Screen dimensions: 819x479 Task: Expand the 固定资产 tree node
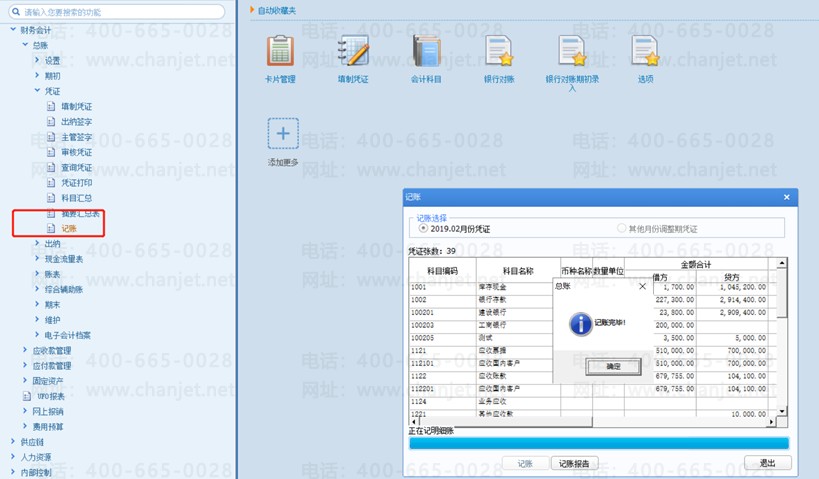[x=25, y=380]
